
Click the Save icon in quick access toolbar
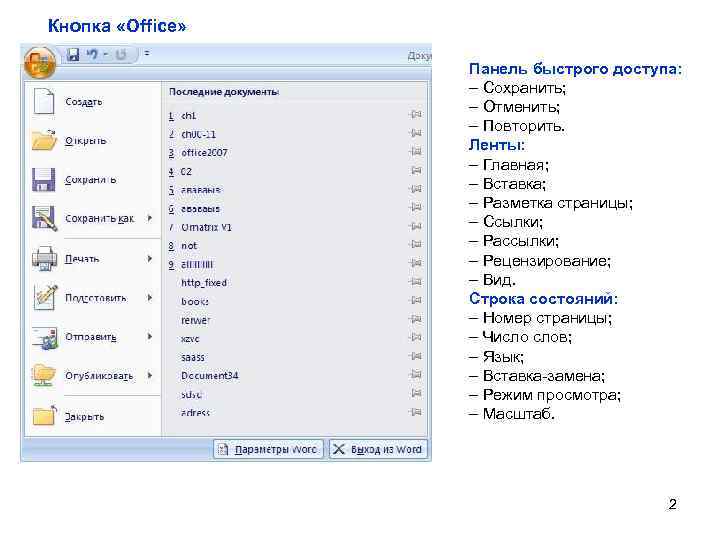(73, 55)
